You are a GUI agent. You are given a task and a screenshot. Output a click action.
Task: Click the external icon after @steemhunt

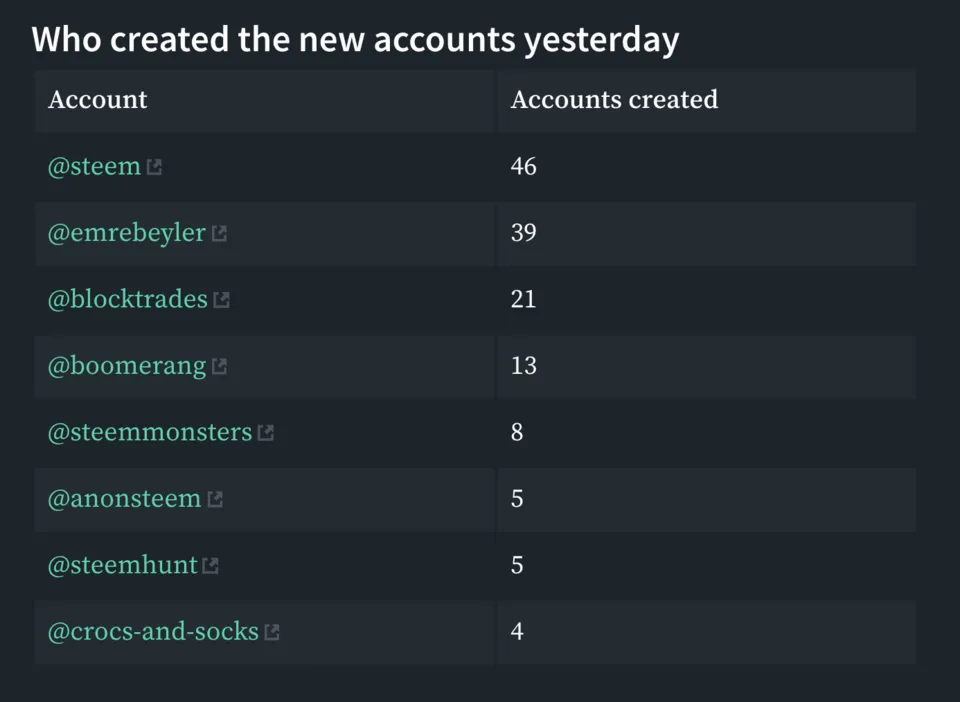click(x=211, y=566)
